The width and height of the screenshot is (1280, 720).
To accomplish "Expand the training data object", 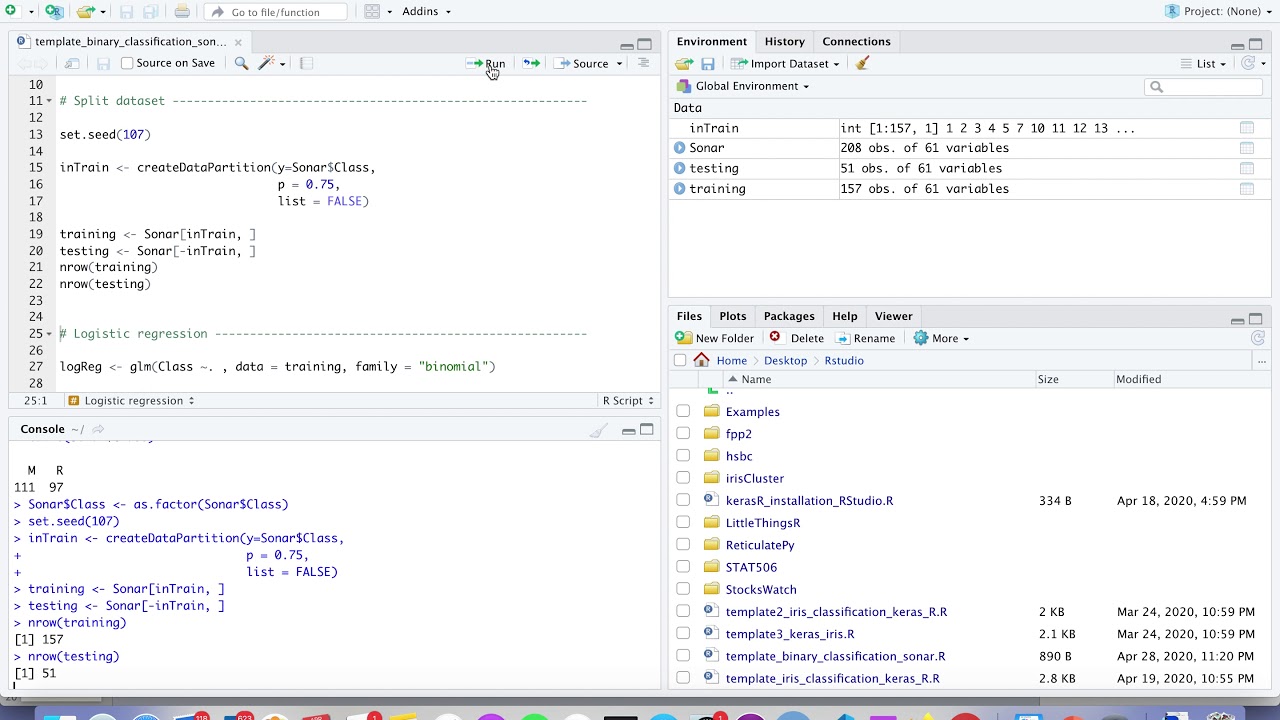I will click(680, 189).
